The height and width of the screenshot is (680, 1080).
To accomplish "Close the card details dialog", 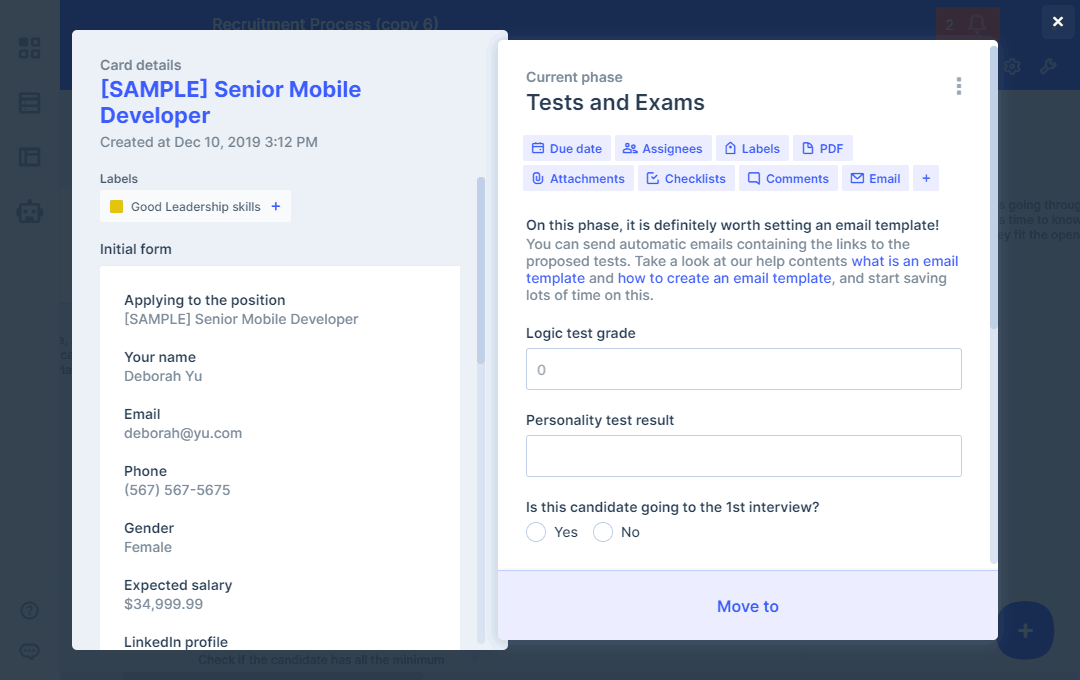I will (x=1058, y=21).
